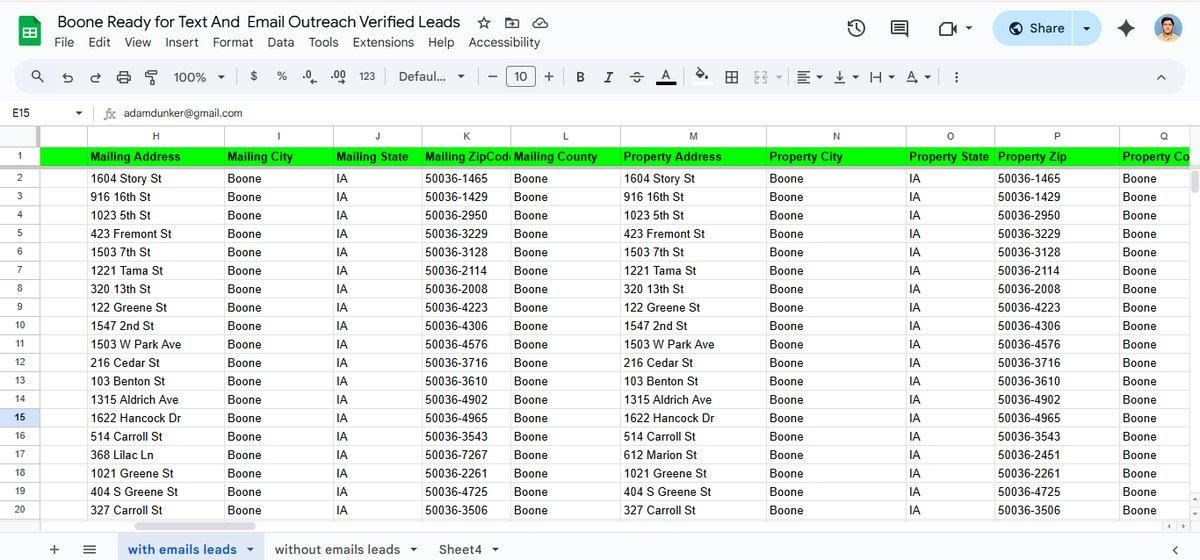The height and width of the screenshot is (560, 1200).
Task: Open version history clock icon
Action: 856,29
